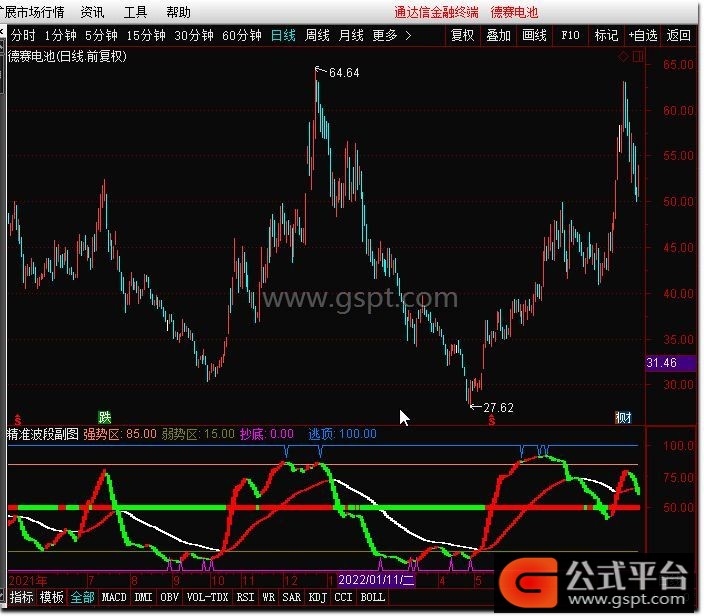
Task: Click the 逃顶: 100.00 indicator value
Action: [x=342, y=434]
